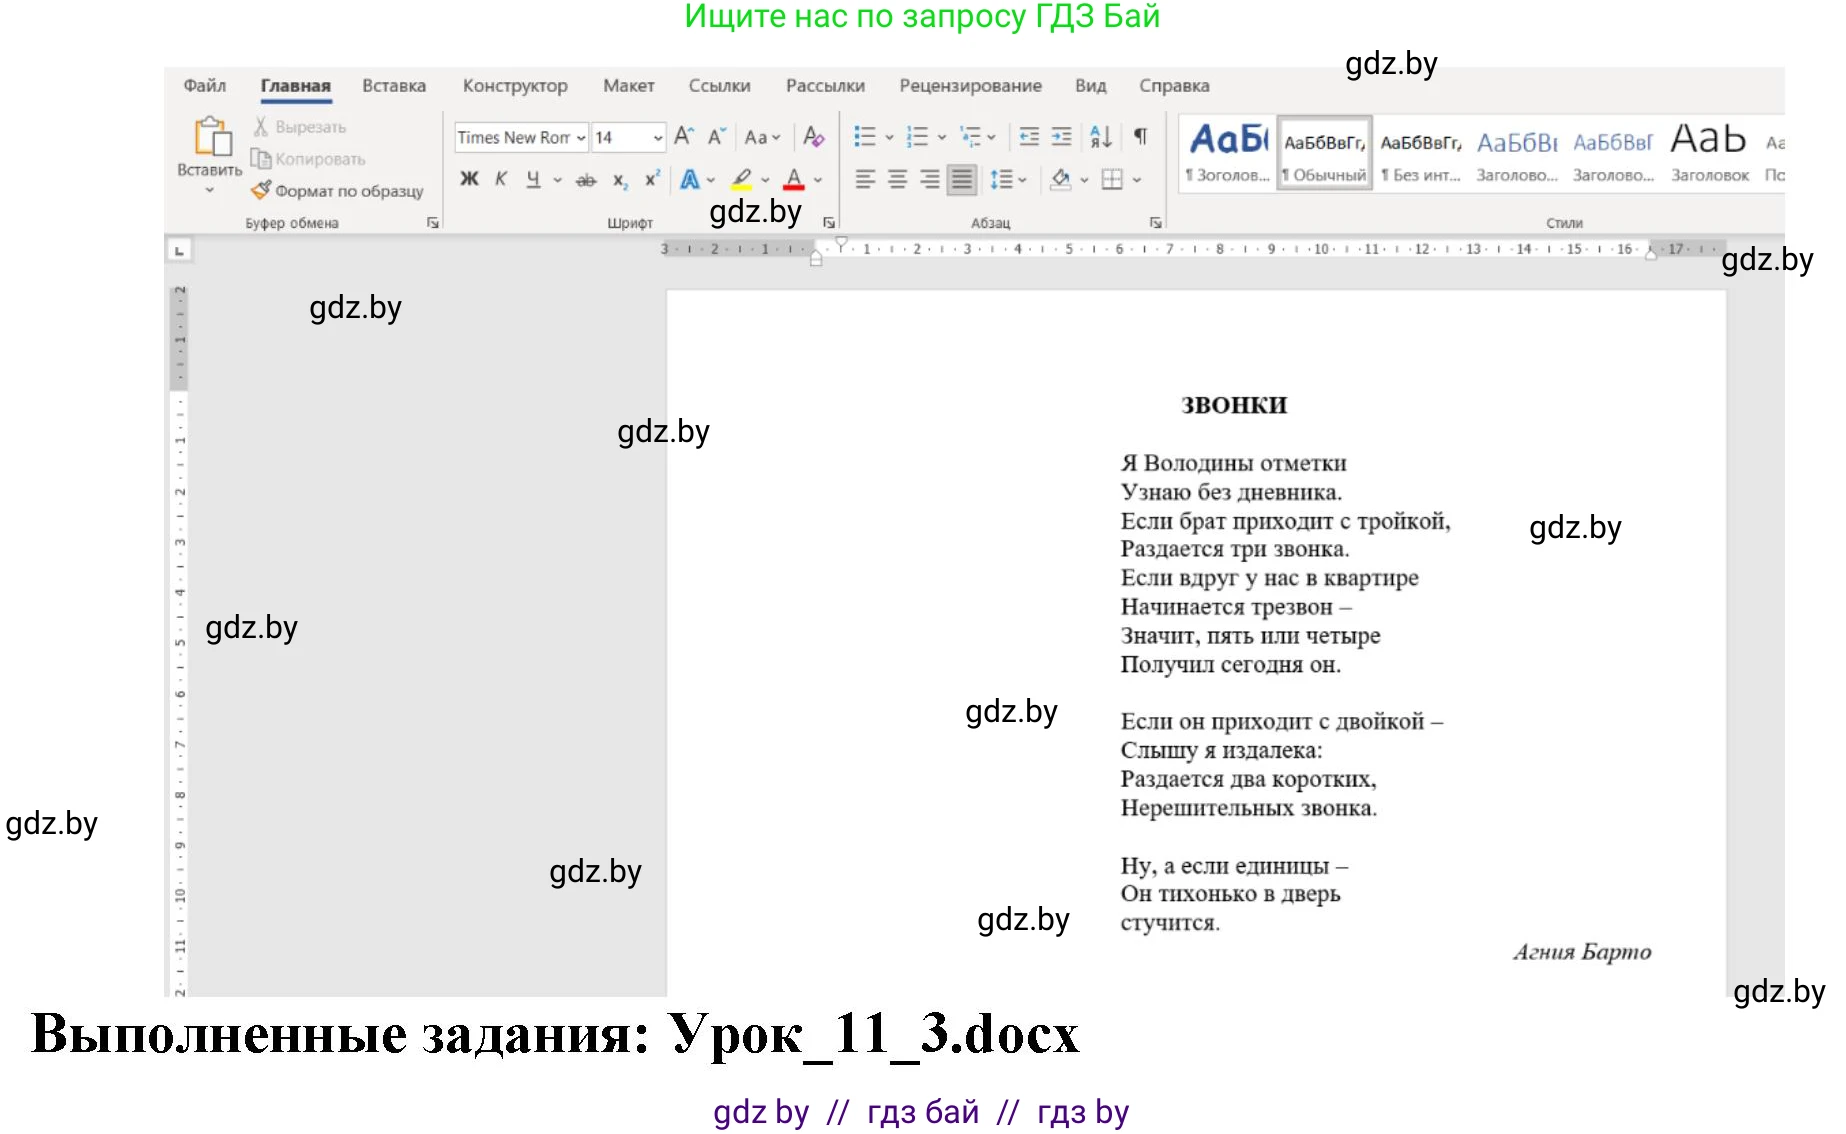The height and width of the screenshot is (1134, 1846).
Task: Open the Вставка ribbon tab
Action: pos(393,86)
